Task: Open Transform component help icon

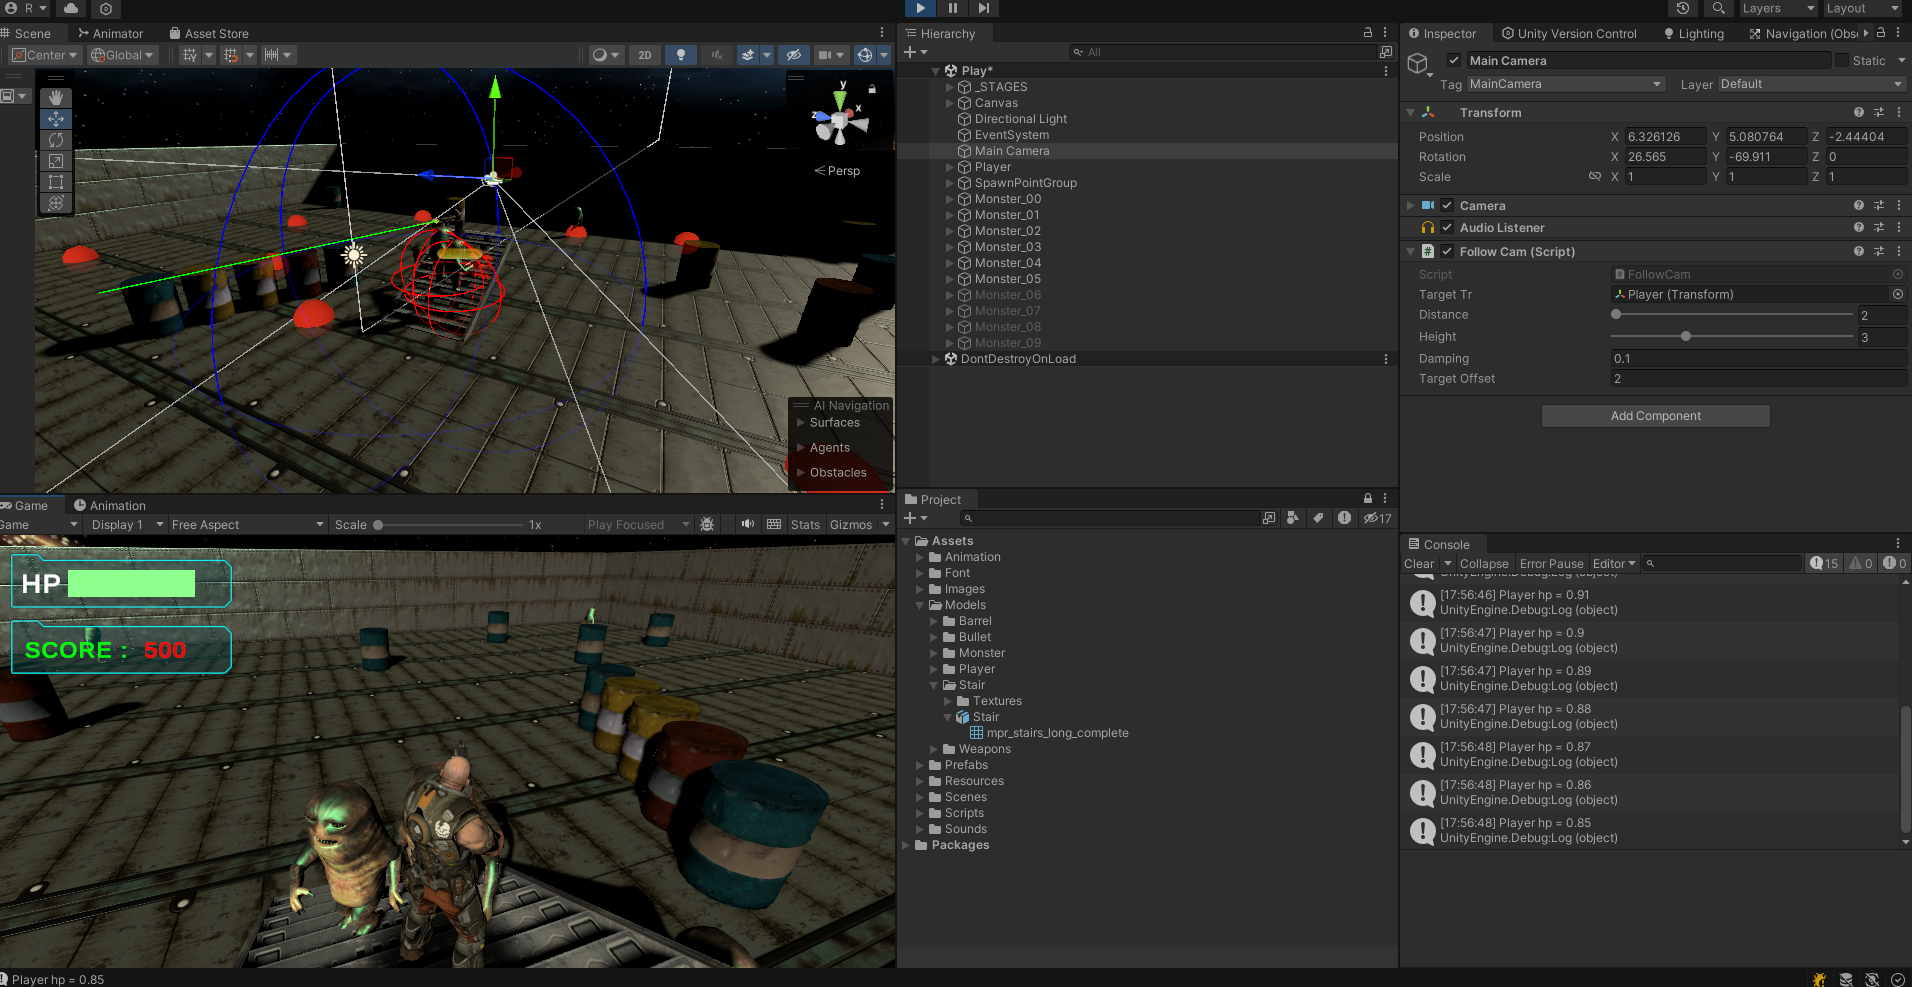Action: 1859,112
